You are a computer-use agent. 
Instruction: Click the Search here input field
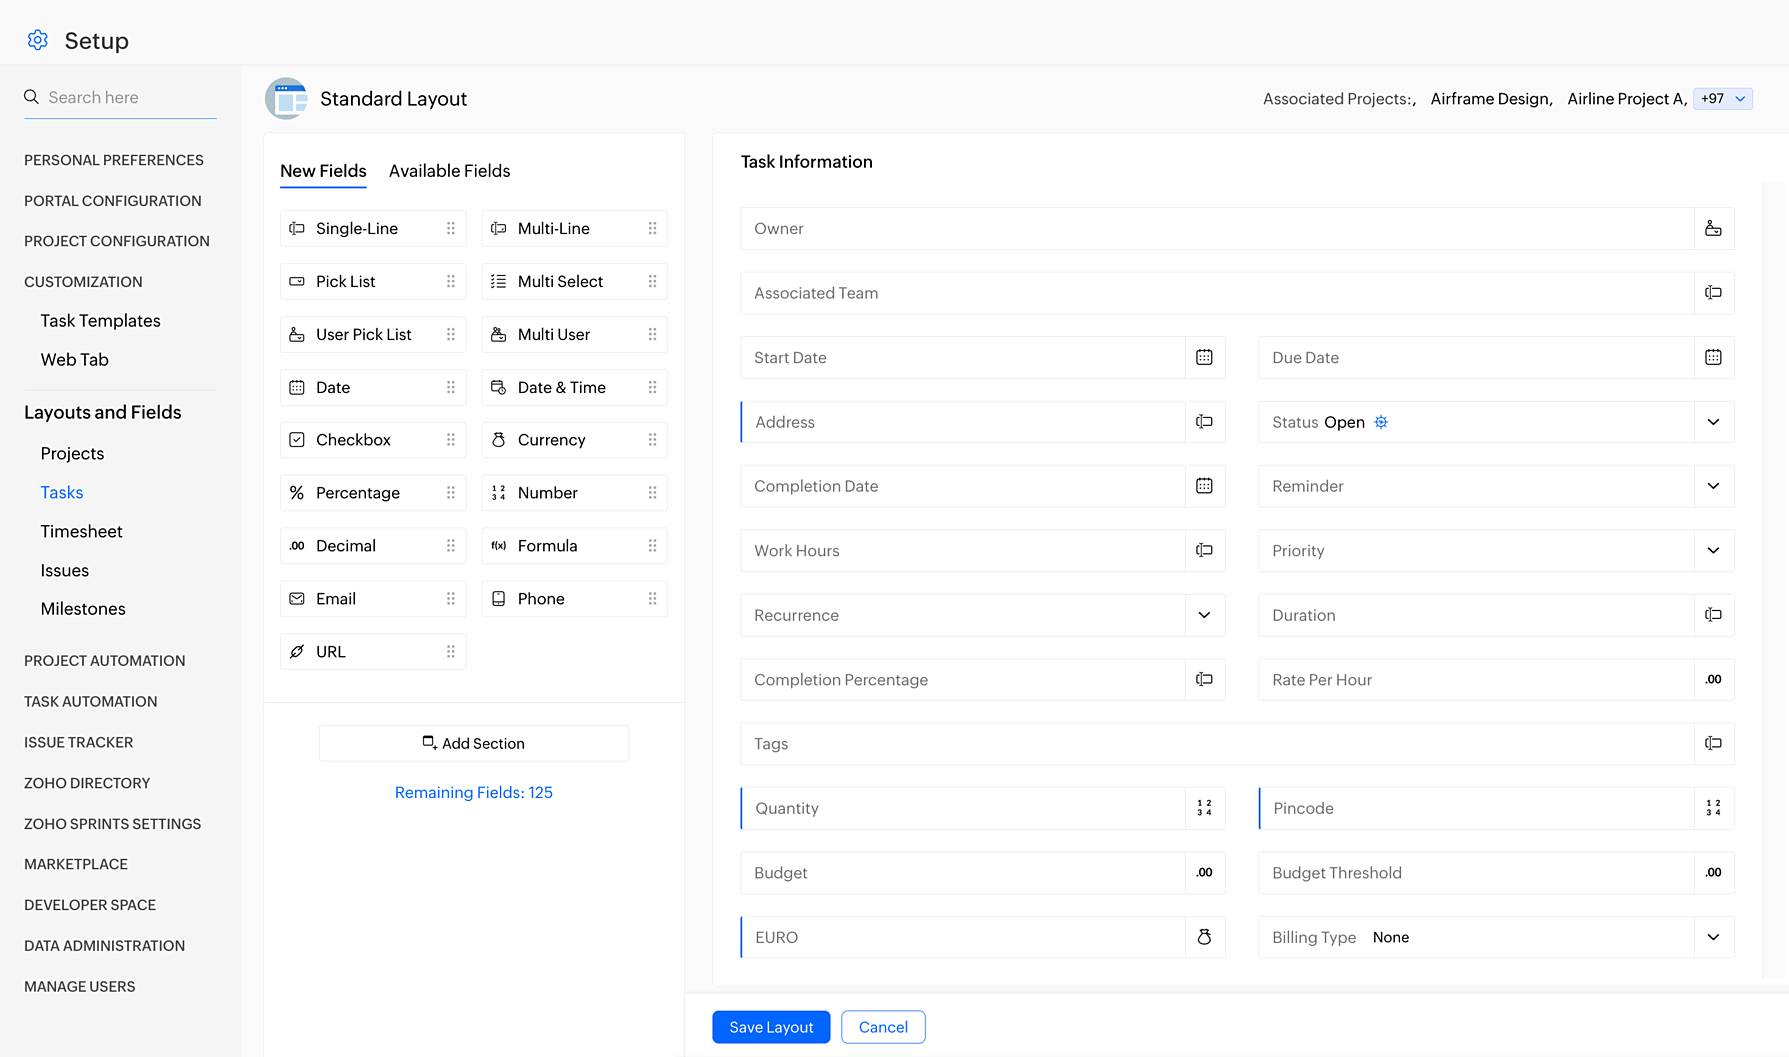(x=130, y=98)
